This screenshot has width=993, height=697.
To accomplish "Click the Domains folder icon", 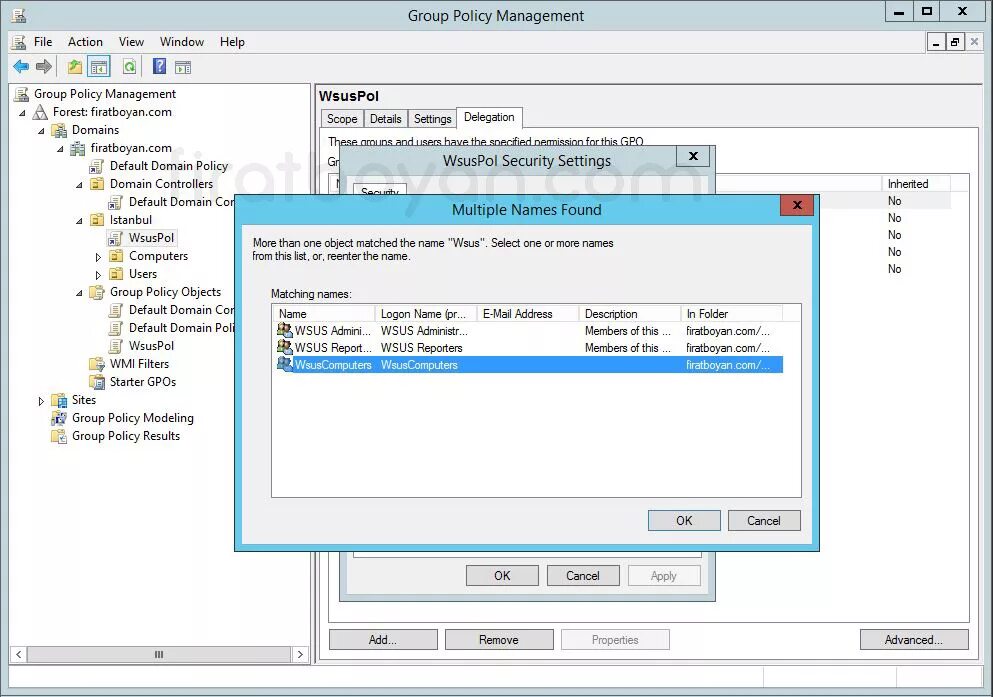I will pyautogui.click(x=60, y=130).
